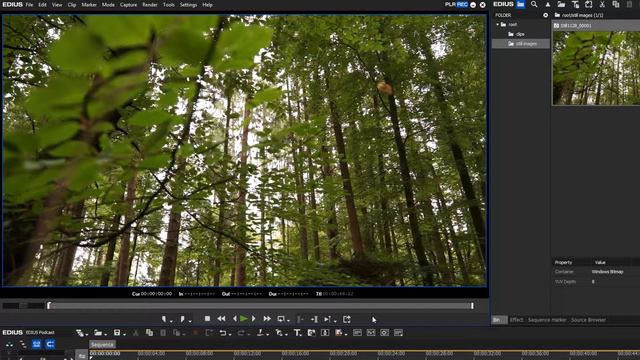
Task: Click the Stop playback button
Action: tap(207, 319)
